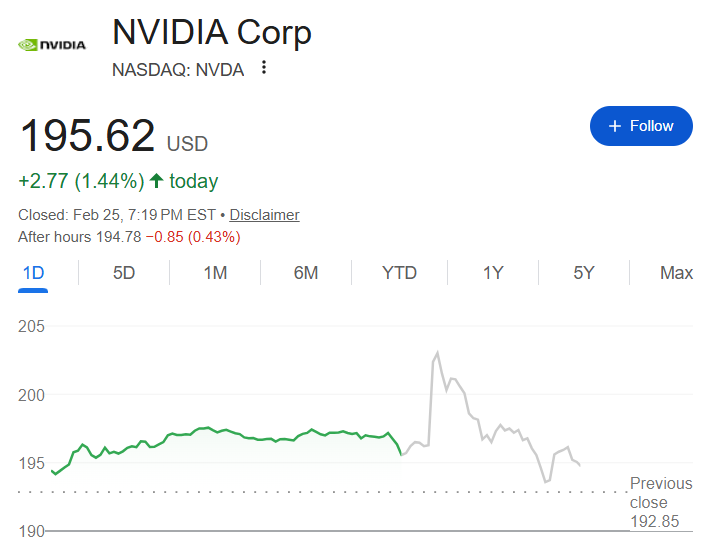Click the NVIDIA logo icon
710x550 pixels.
tap(52, 44)
